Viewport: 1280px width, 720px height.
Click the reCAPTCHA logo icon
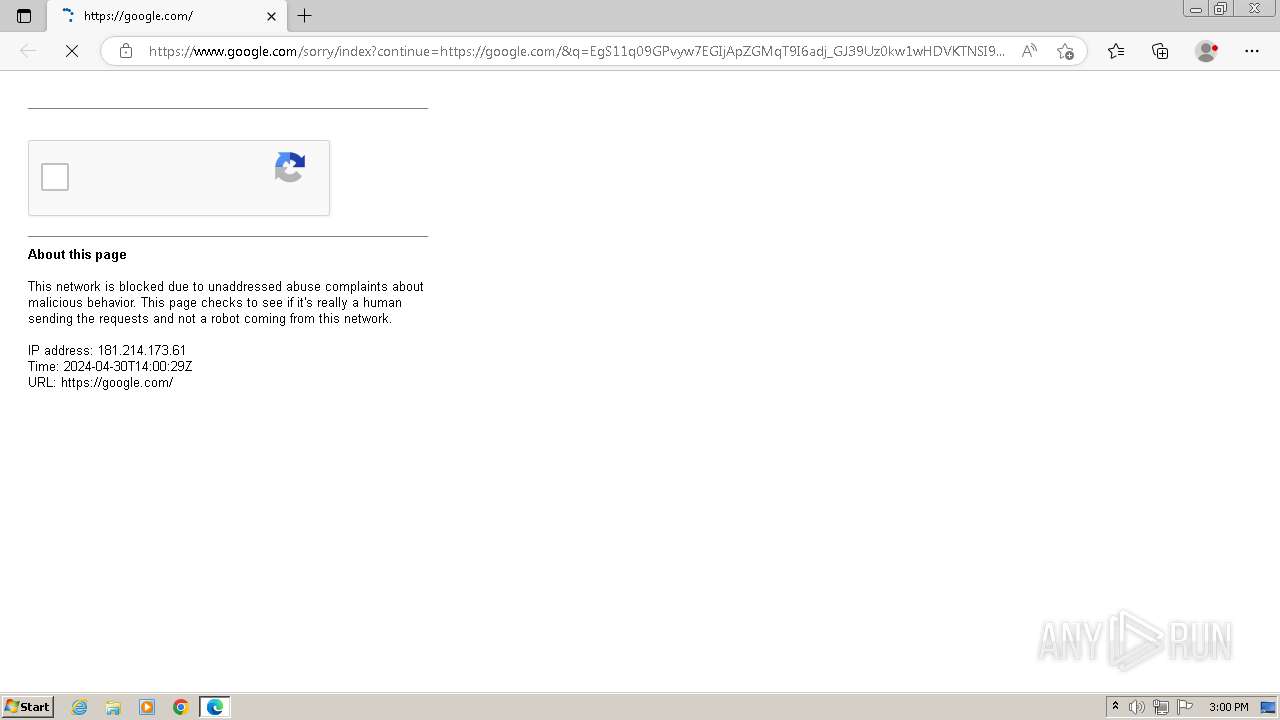point(290,168)
